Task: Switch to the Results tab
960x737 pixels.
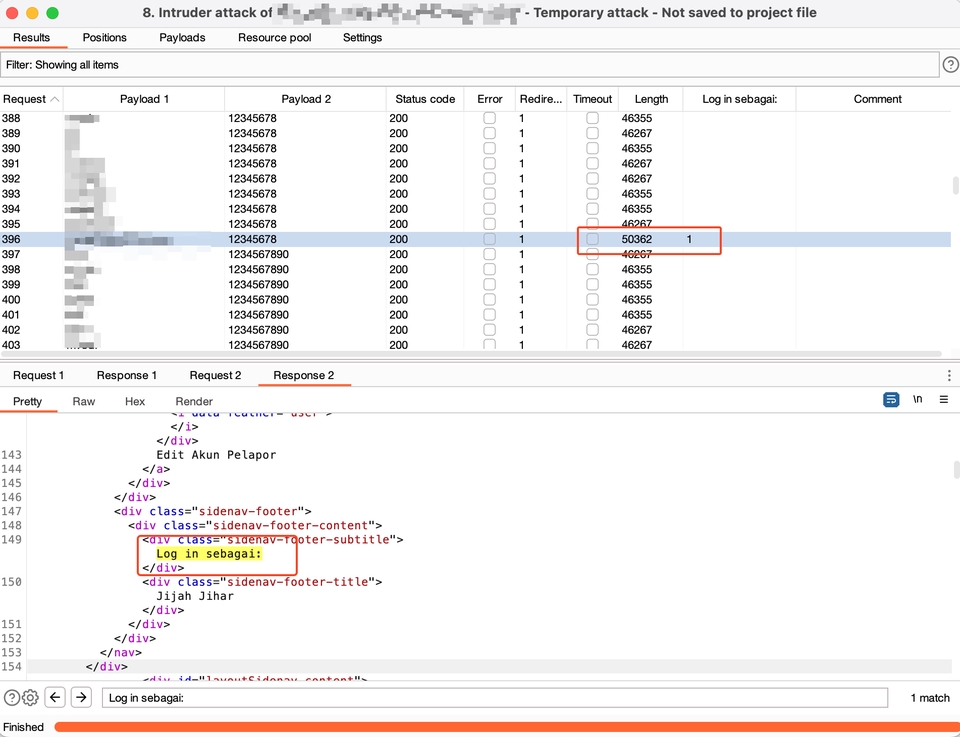Action: click(x=31, y=37)
